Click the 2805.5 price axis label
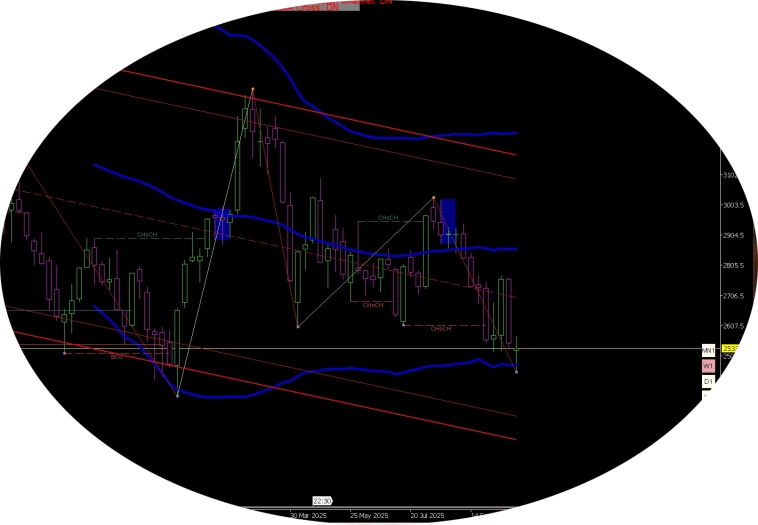 point(733,265)
